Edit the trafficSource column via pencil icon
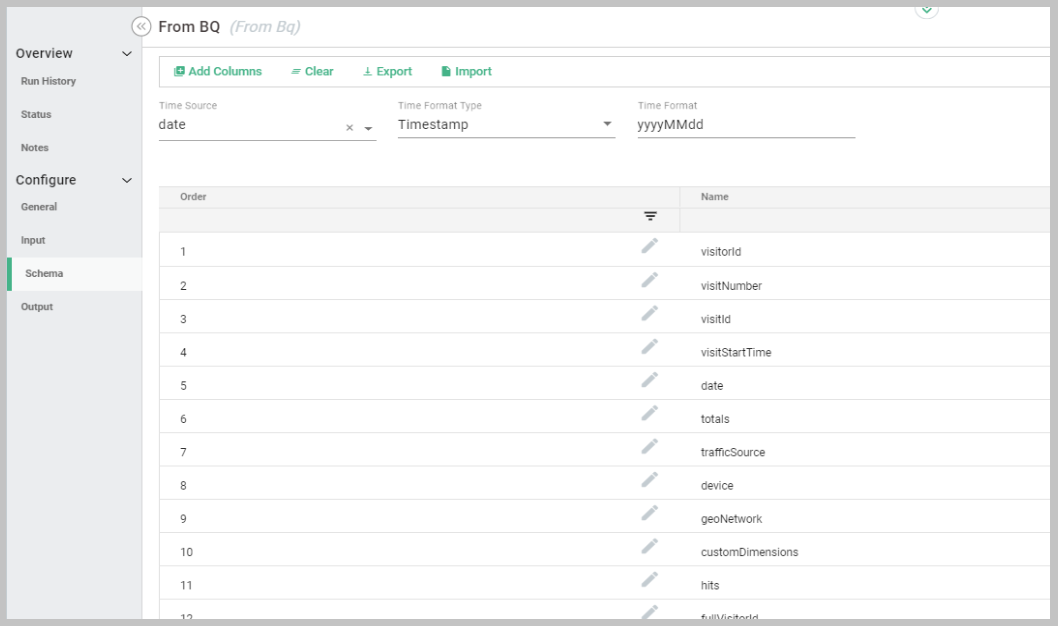 tap(650, 446)
